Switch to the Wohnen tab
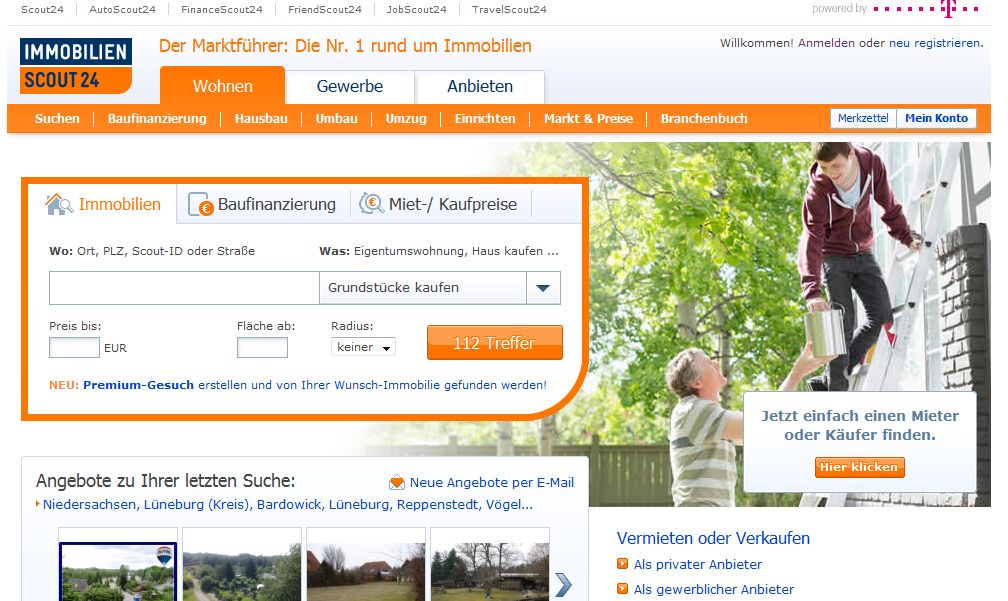 222,85
